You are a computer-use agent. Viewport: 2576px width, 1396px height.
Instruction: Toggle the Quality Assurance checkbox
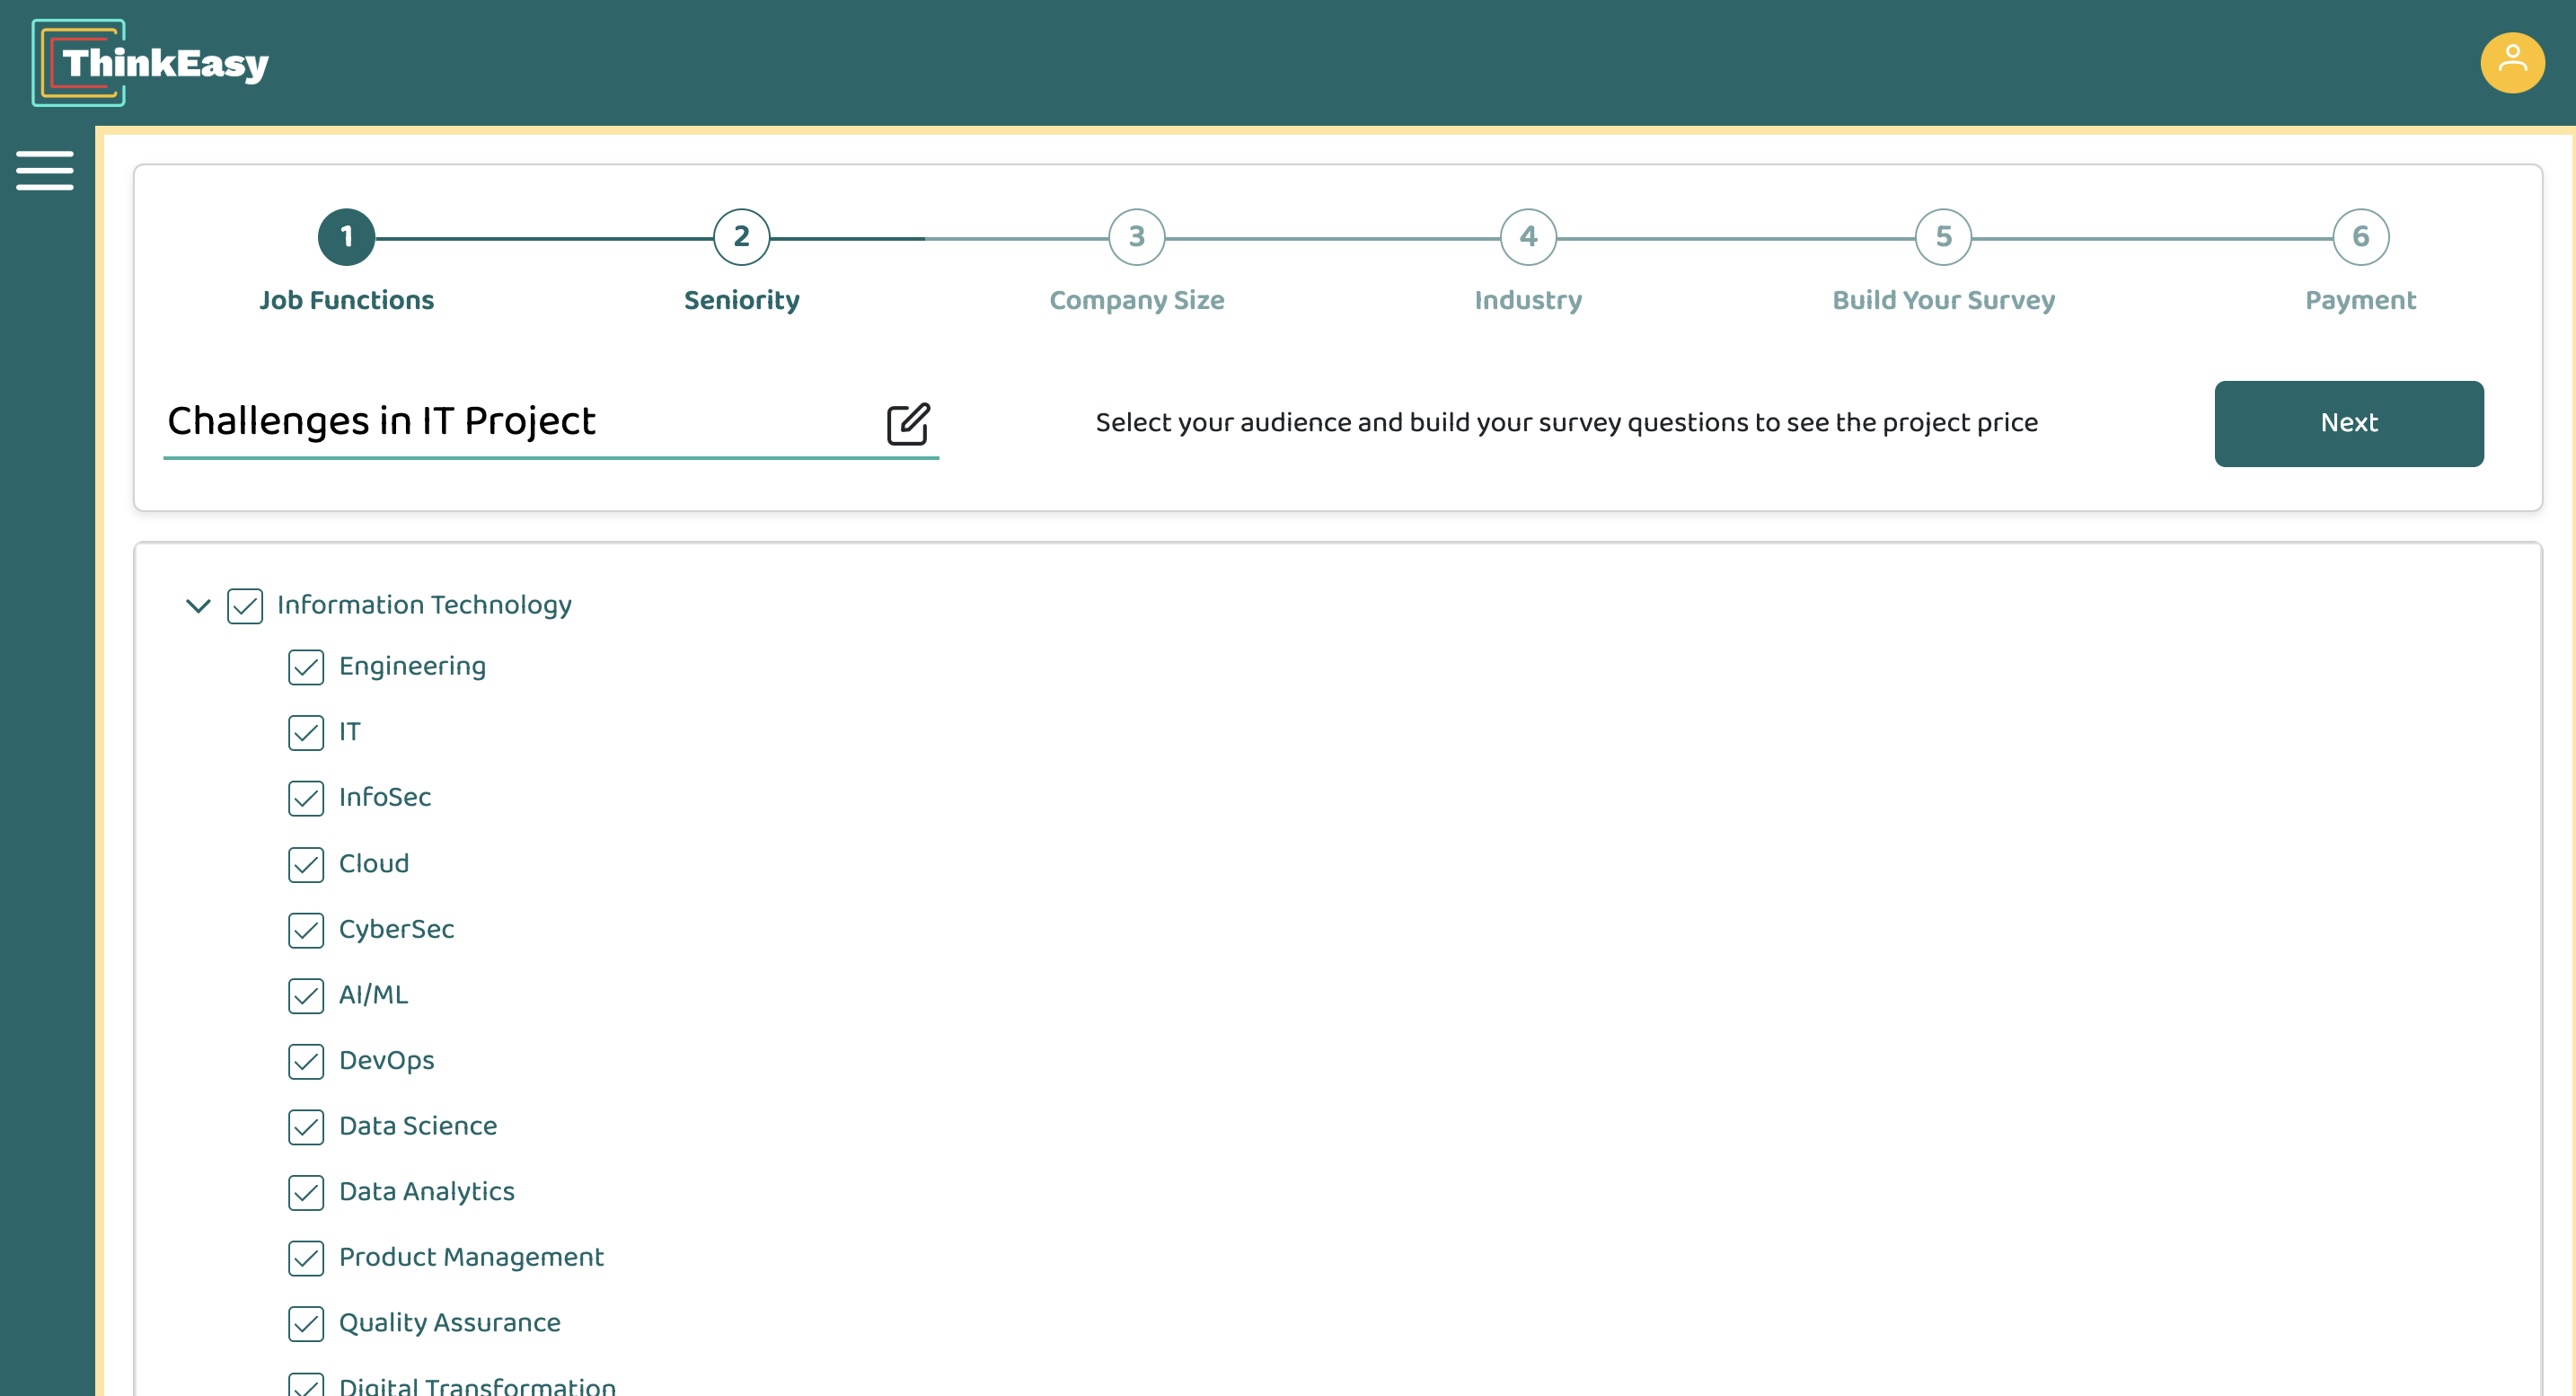[x=306, y=1323]
